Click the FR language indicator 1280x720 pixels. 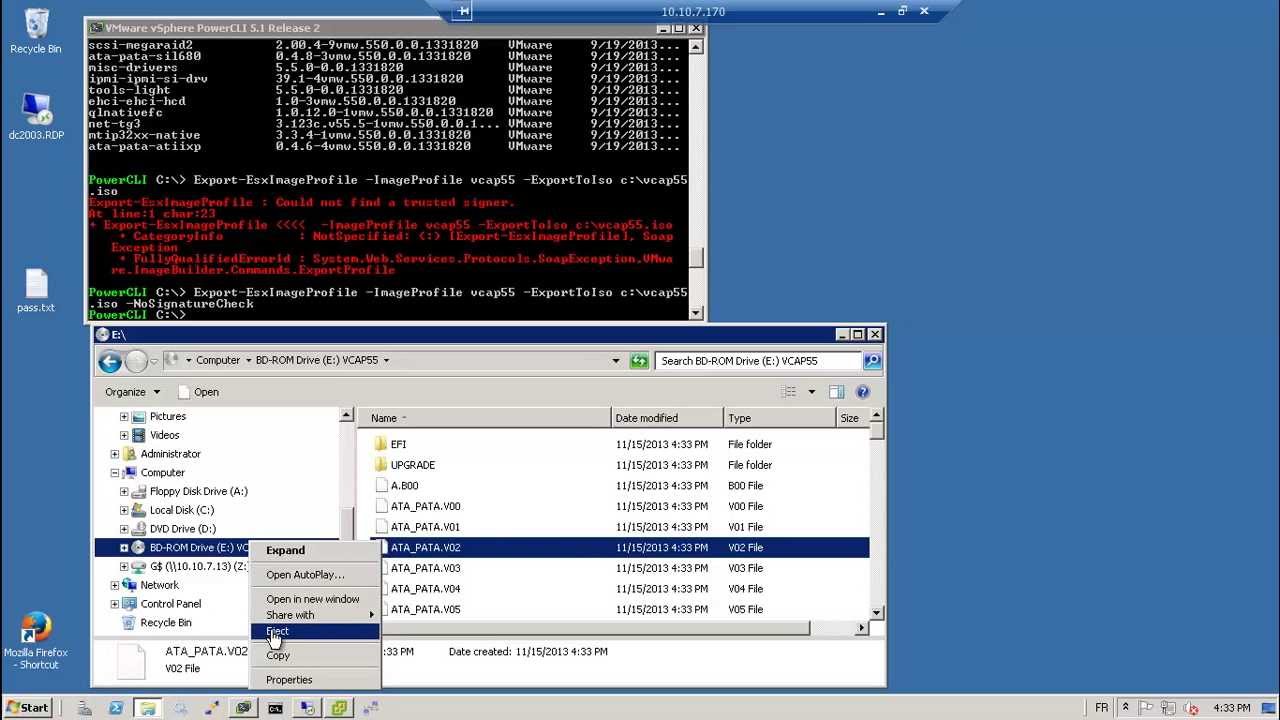click(x=1101, y=708)
